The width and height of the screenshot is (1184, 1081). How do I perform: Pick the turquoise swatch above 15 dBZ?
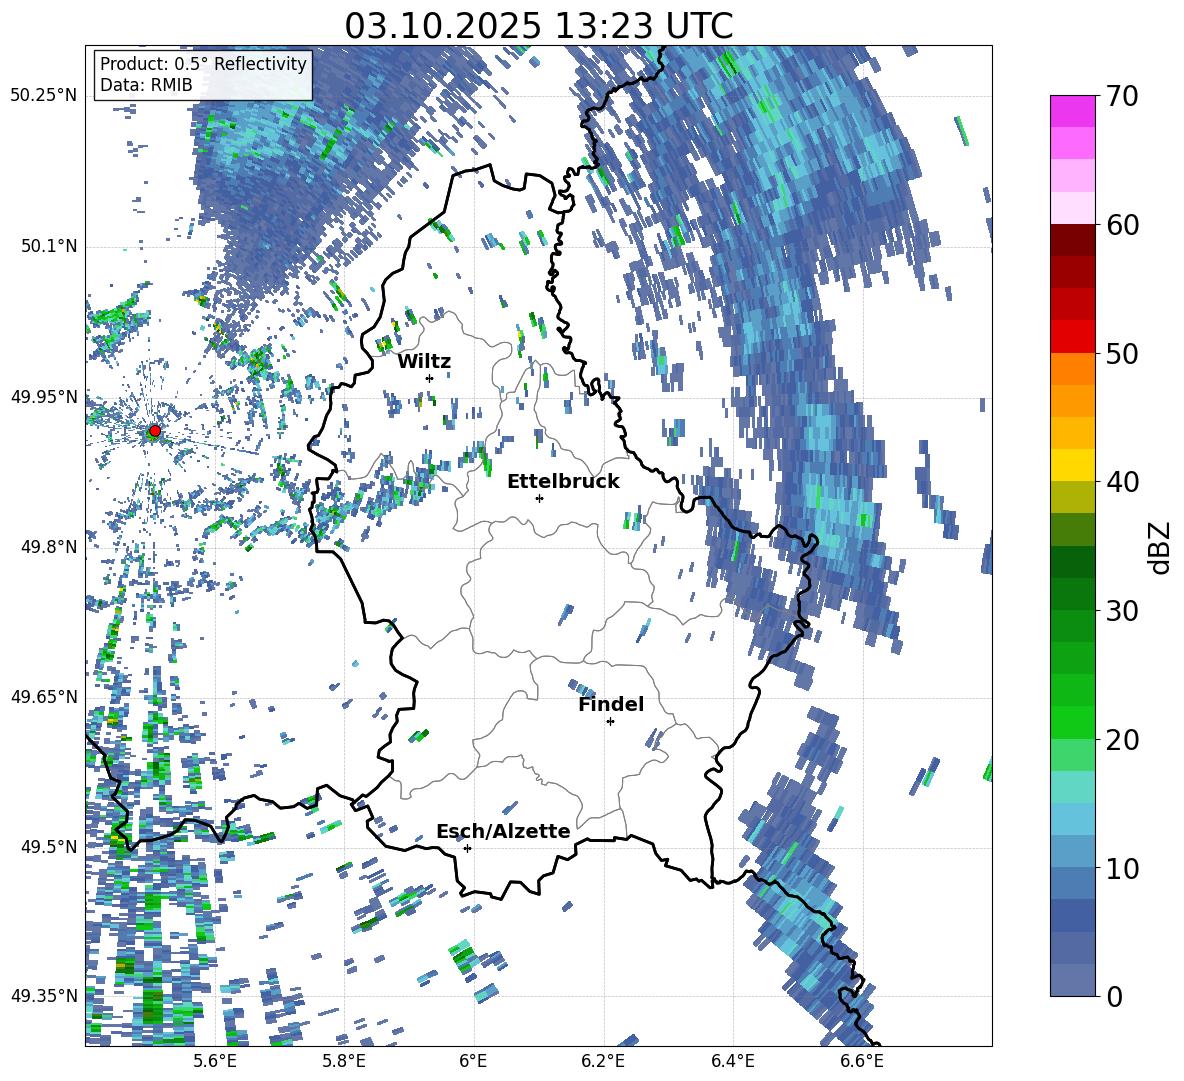[1072, 787]
